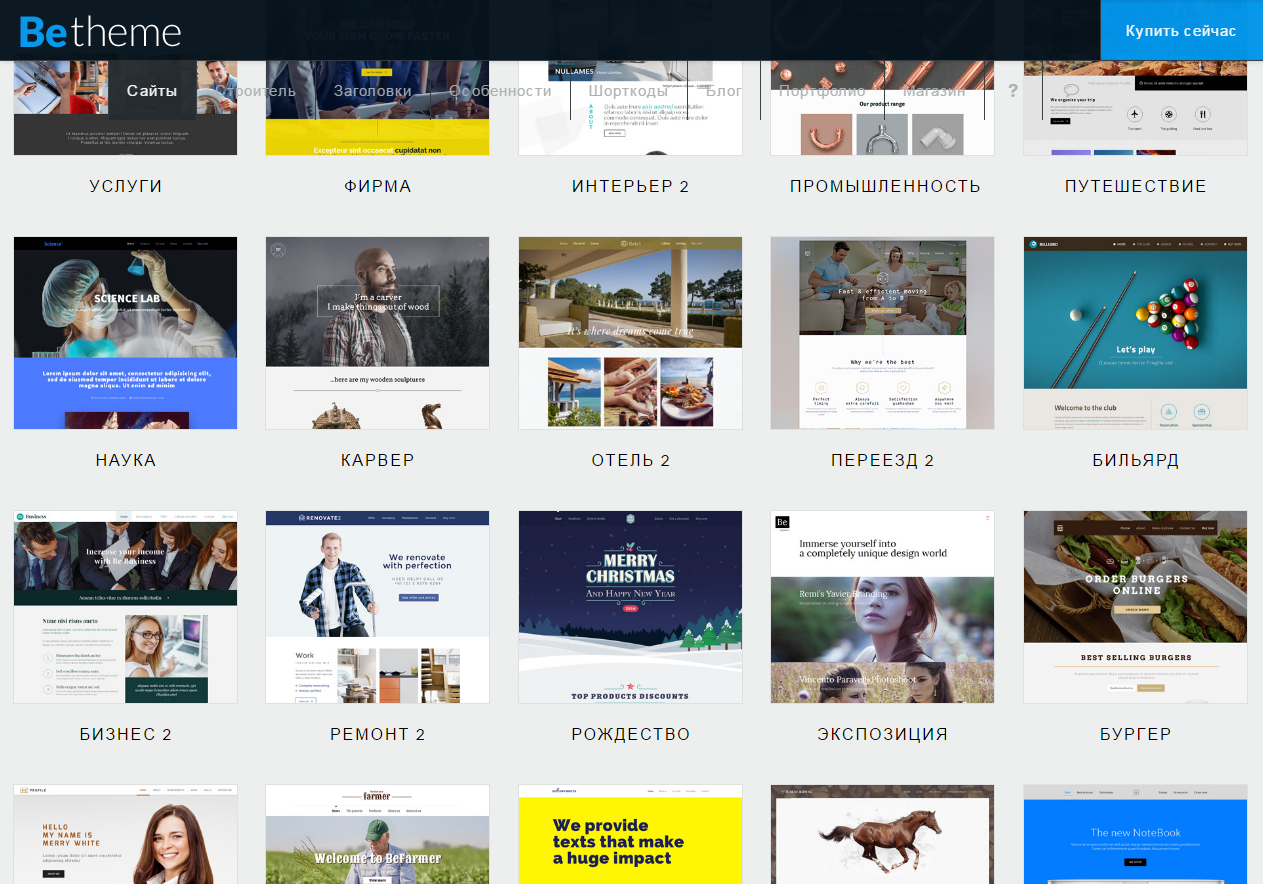
Task: View the moving service demo preview
Action: tap(883, 333)
